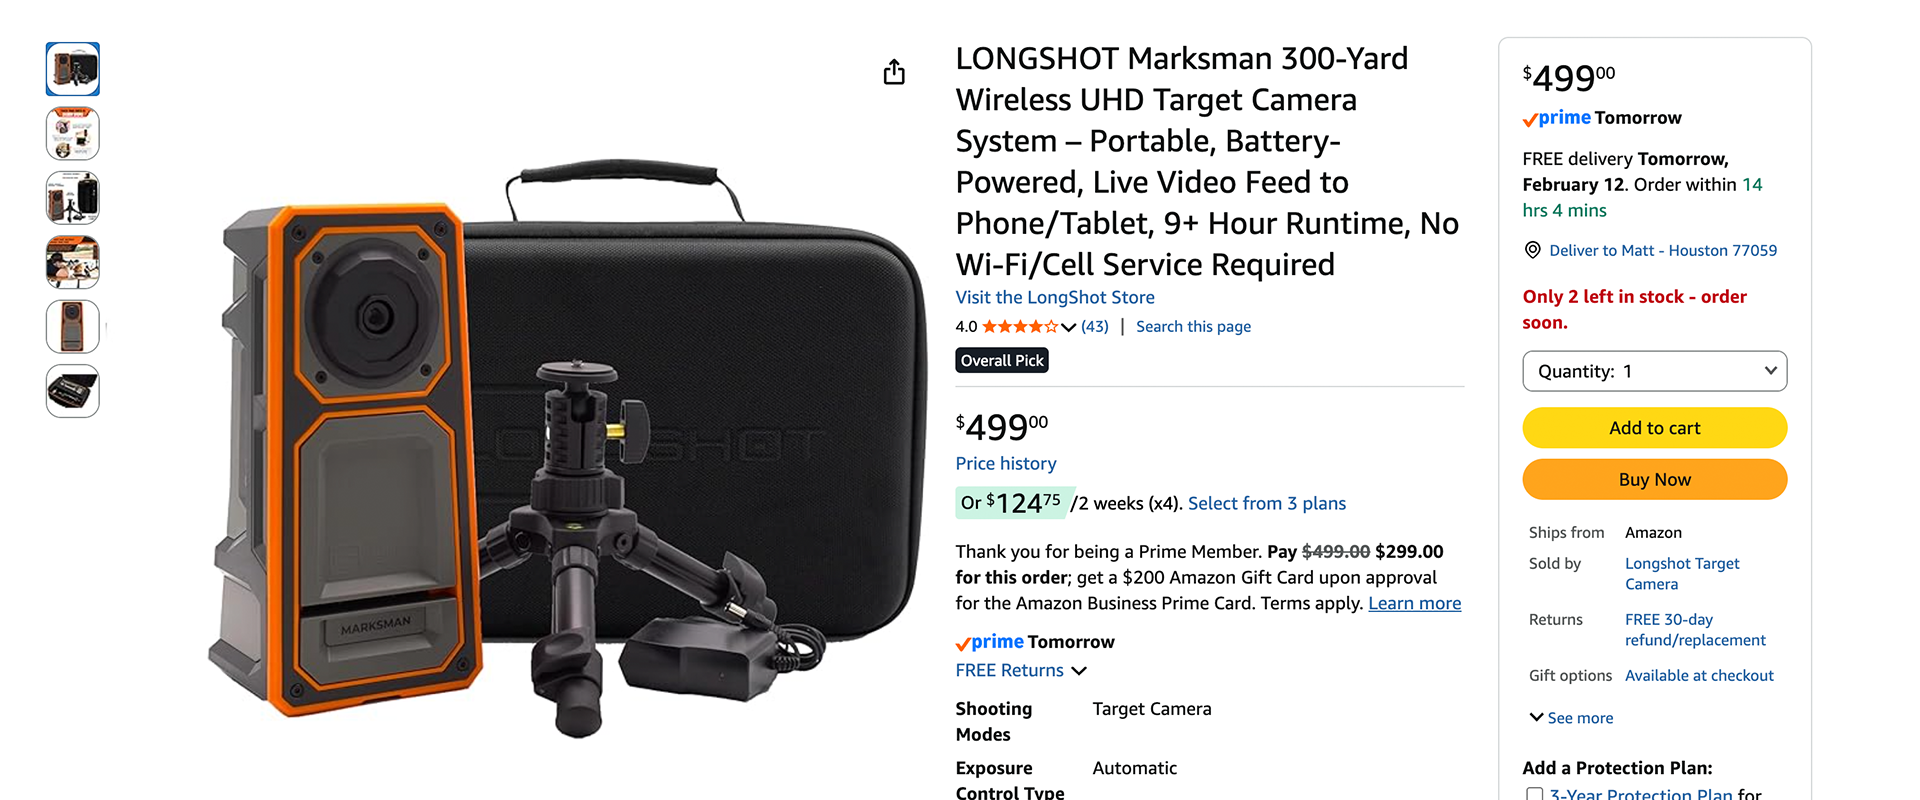The height and width of the screenshot is (800, 1920).
Task: Click the Add to cart button
Action: tap(1654, 428)
